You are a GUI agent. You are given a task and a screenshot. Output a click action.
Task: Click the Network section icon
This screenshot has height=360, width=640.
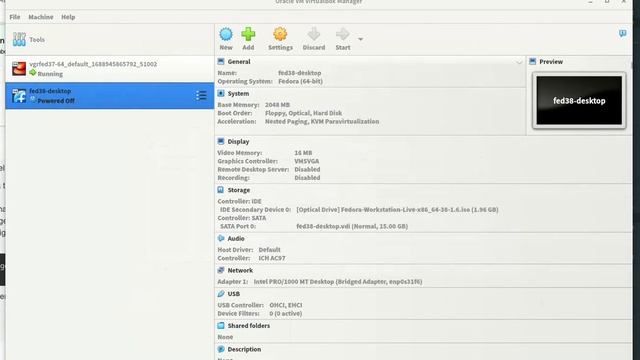pos(221,270)
